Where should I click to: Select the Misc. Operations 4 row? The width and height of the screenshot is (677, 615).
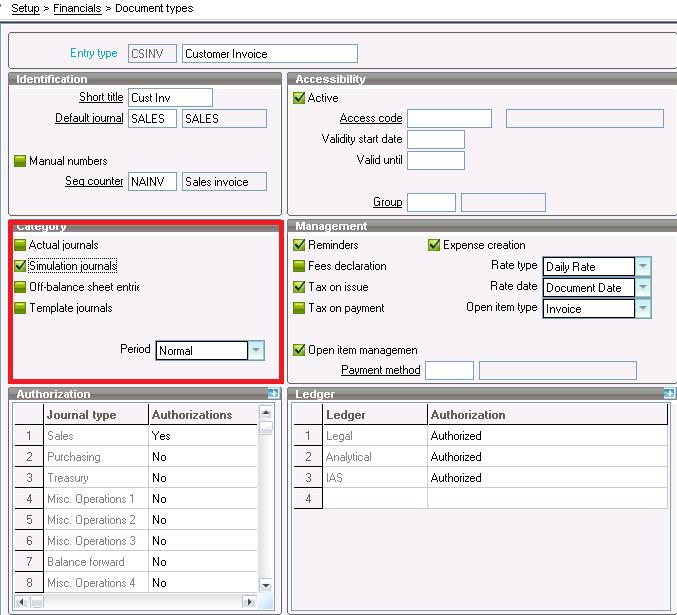coord(96,583)
